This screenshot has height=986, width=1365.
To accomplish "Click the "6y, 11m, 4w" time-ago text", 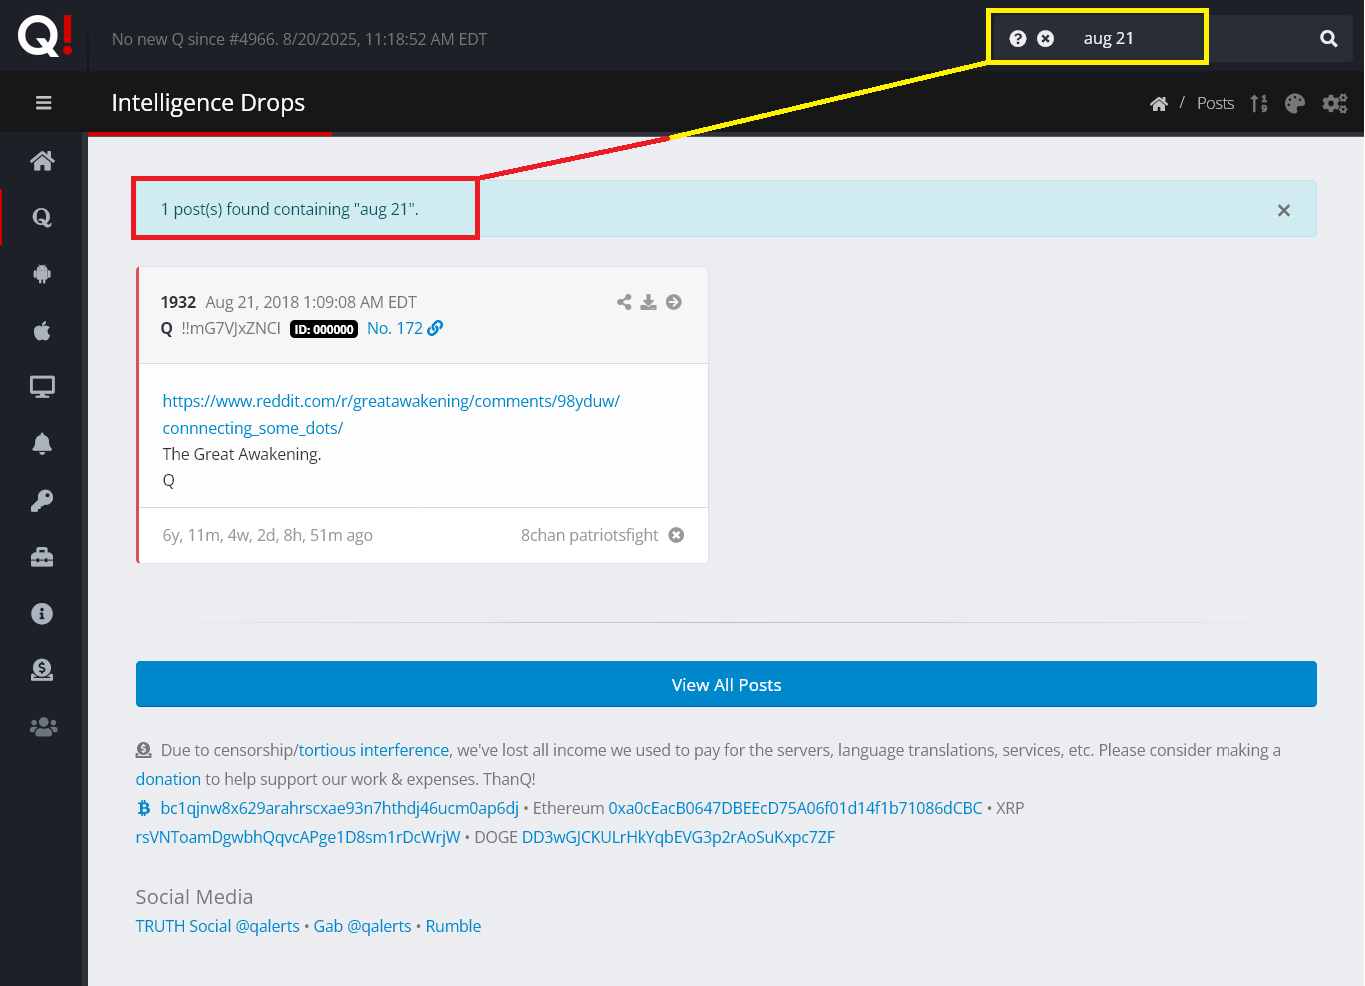I will pos(268,535).
